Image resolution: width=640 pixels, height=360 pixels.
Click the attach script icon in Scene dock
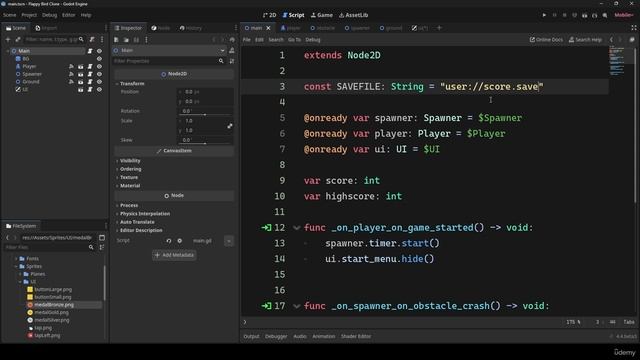pos(92,39)
